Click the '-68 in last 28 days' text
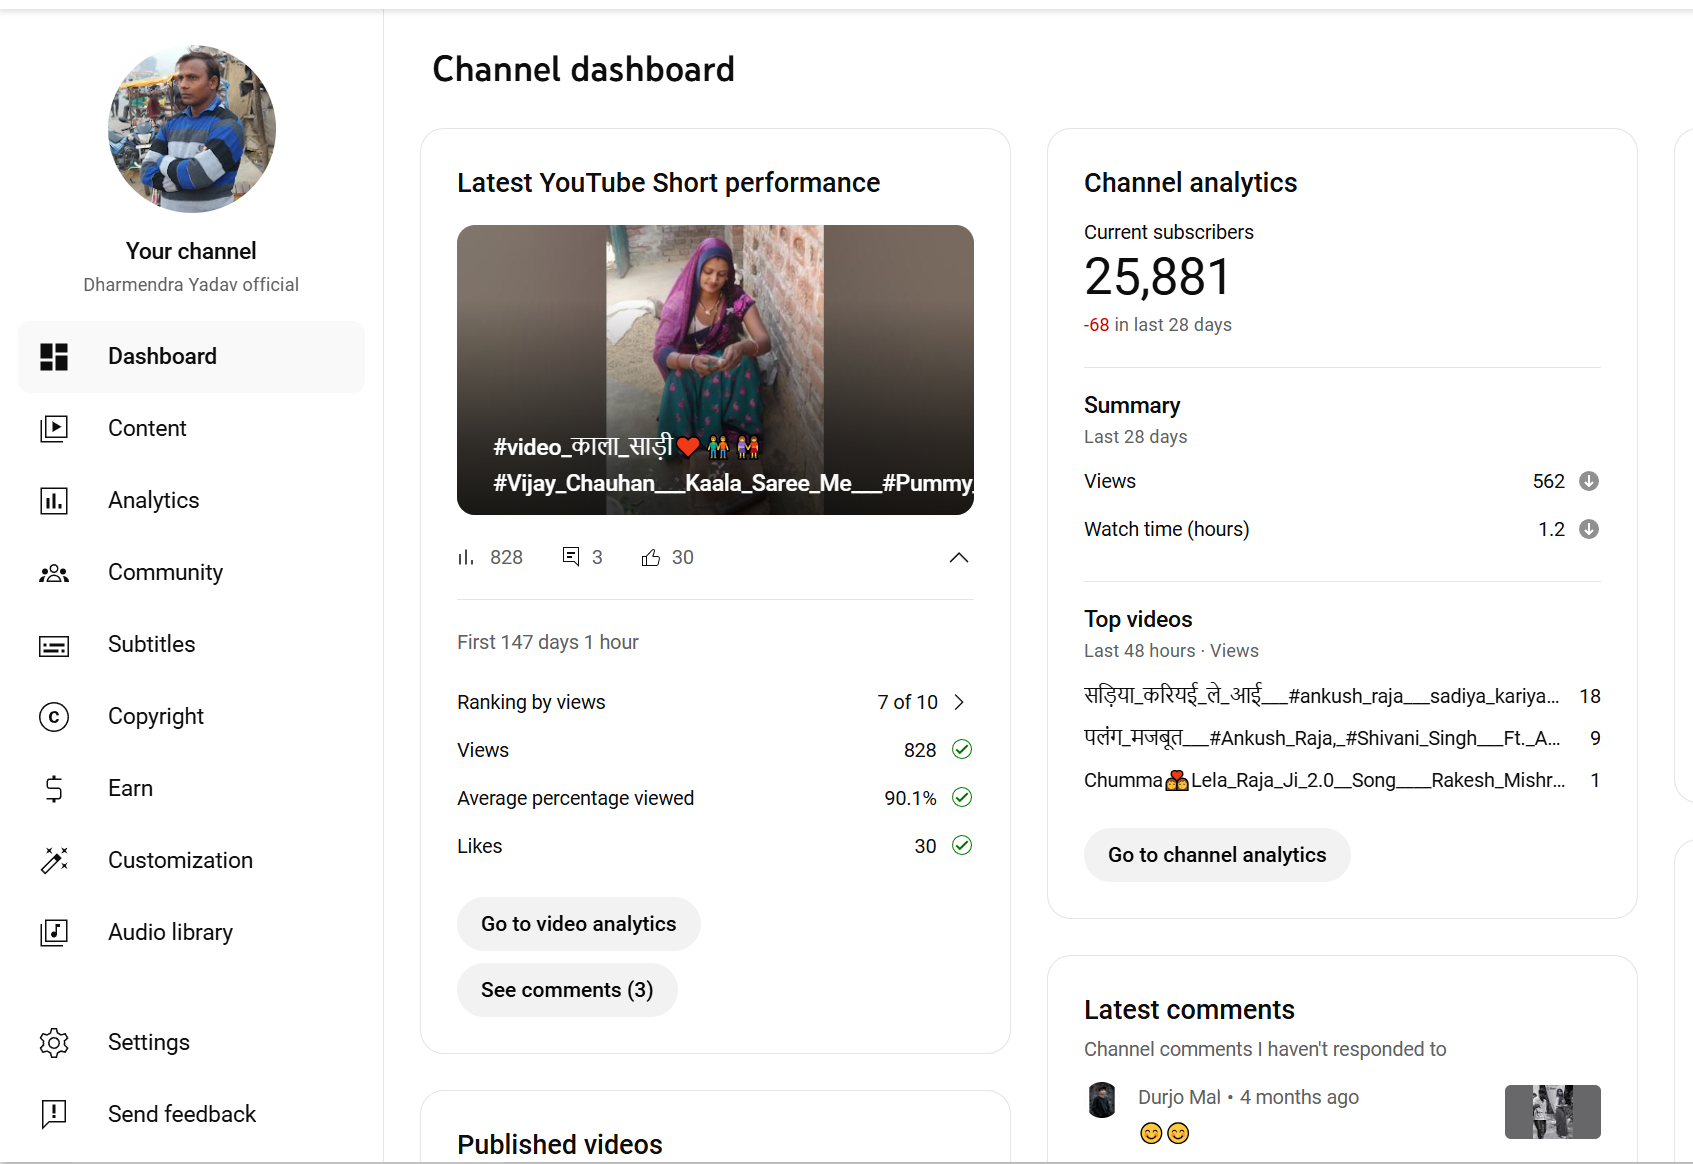The height and width of the screenshot is (1164, 1693). pos(1158,325)
